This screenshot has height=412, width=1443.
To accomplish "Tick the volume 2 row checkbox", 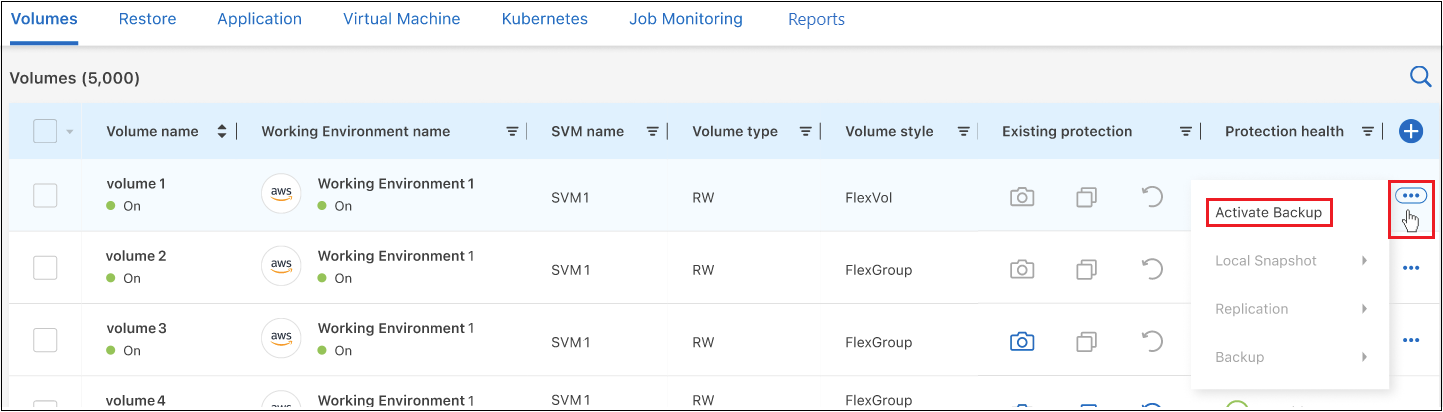I will tap(45, 268).
